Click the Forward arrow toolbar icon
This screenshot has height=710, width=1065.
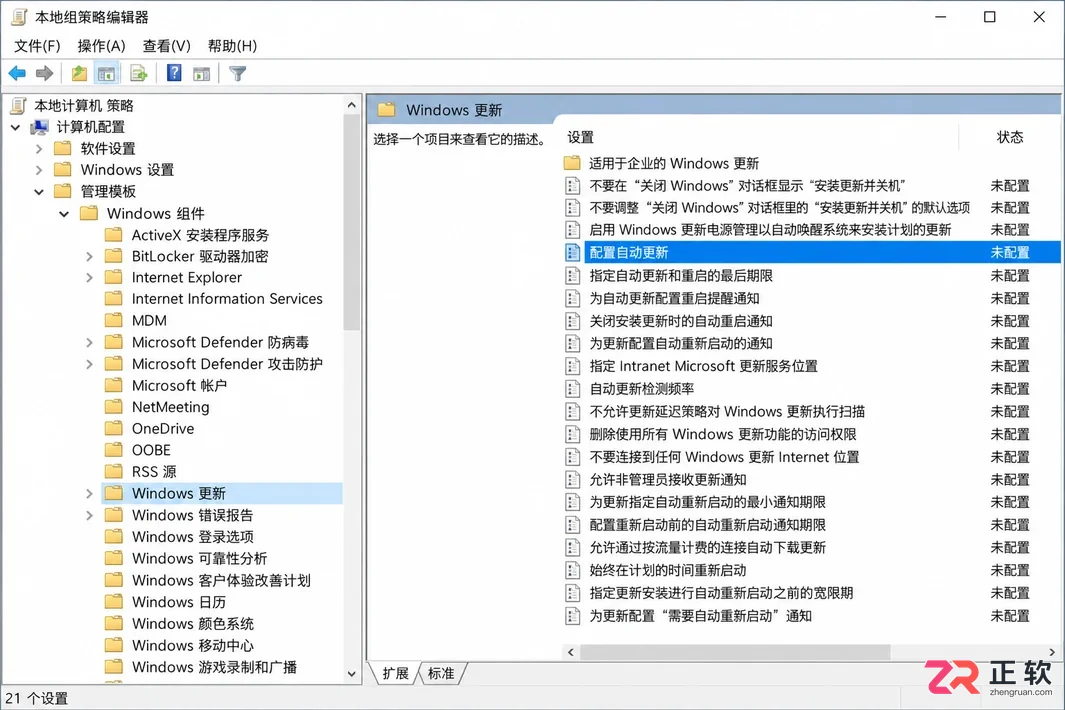[x=44, y=73]
